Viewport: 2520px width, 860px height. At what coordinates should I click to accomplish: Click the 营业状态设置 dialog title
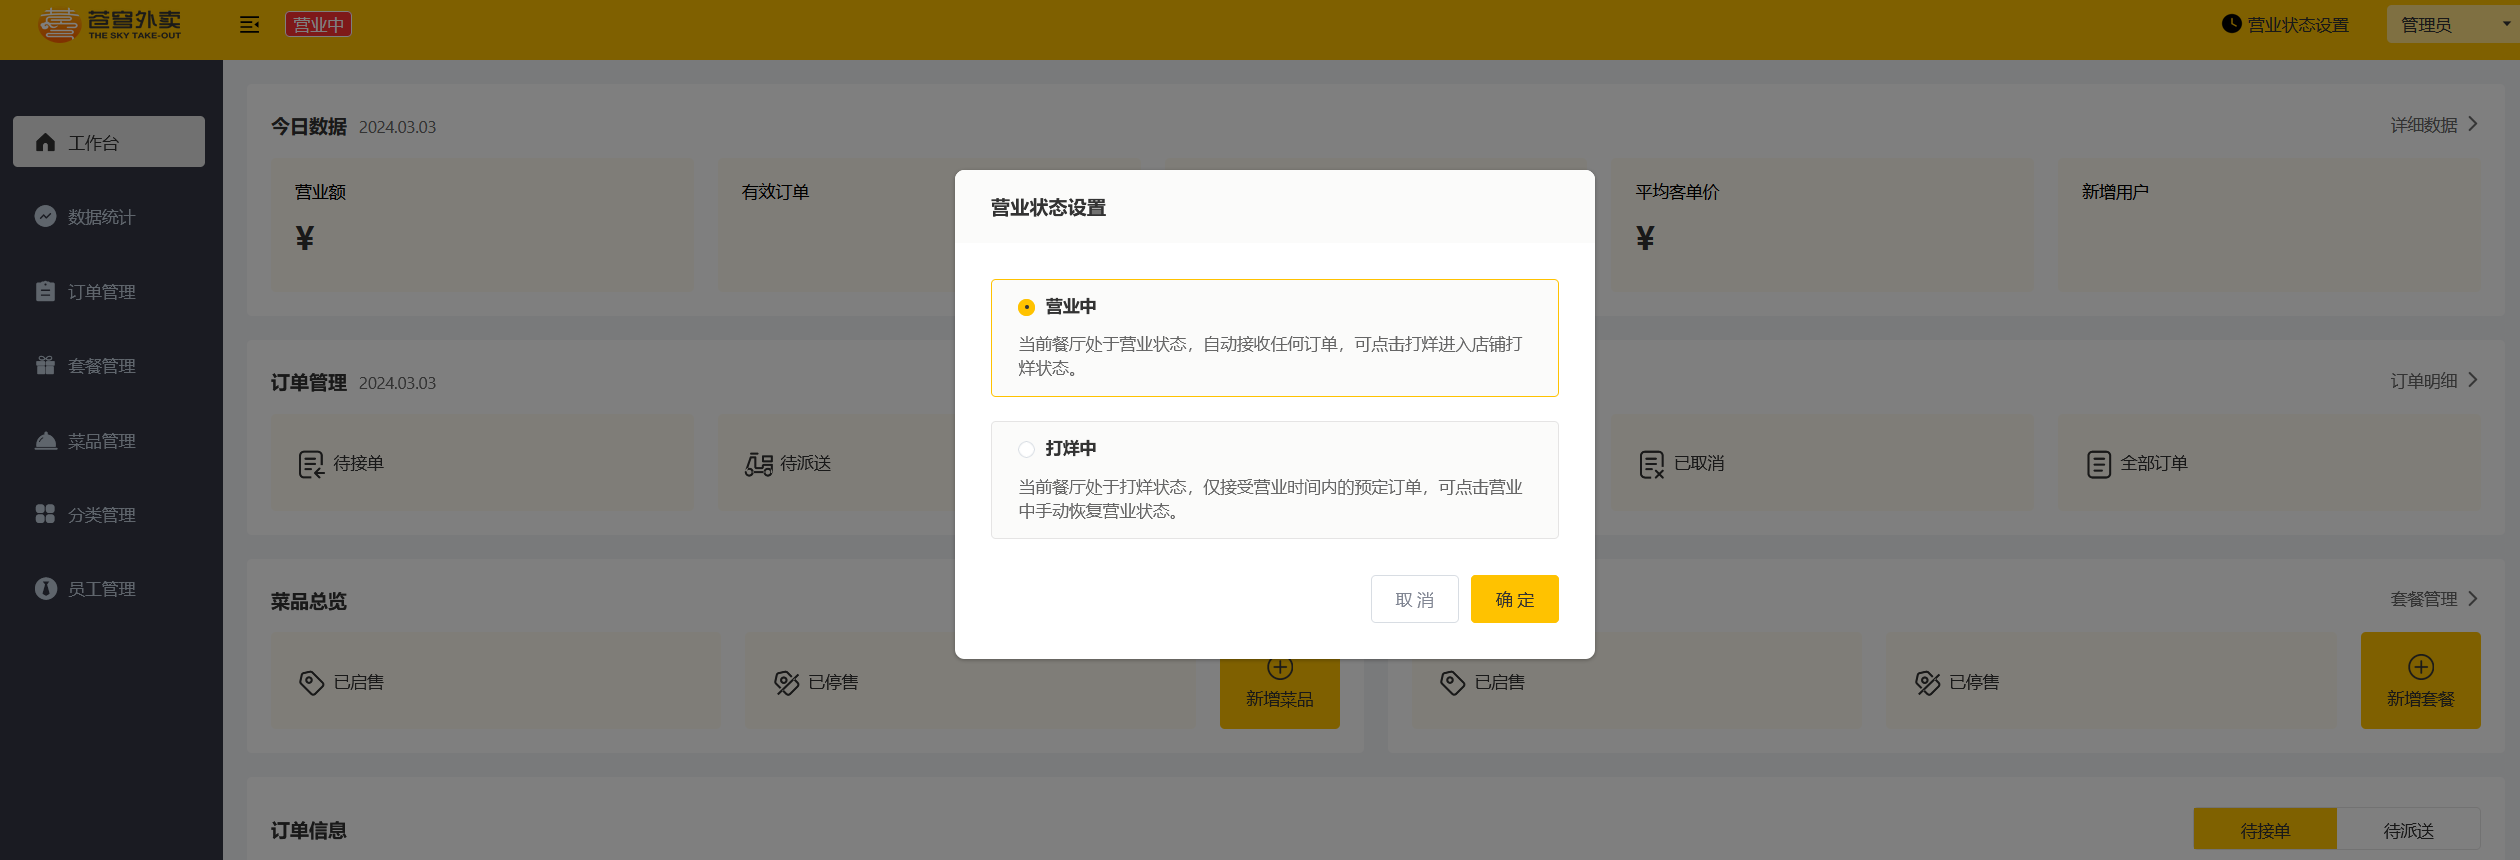[1048, 207]
